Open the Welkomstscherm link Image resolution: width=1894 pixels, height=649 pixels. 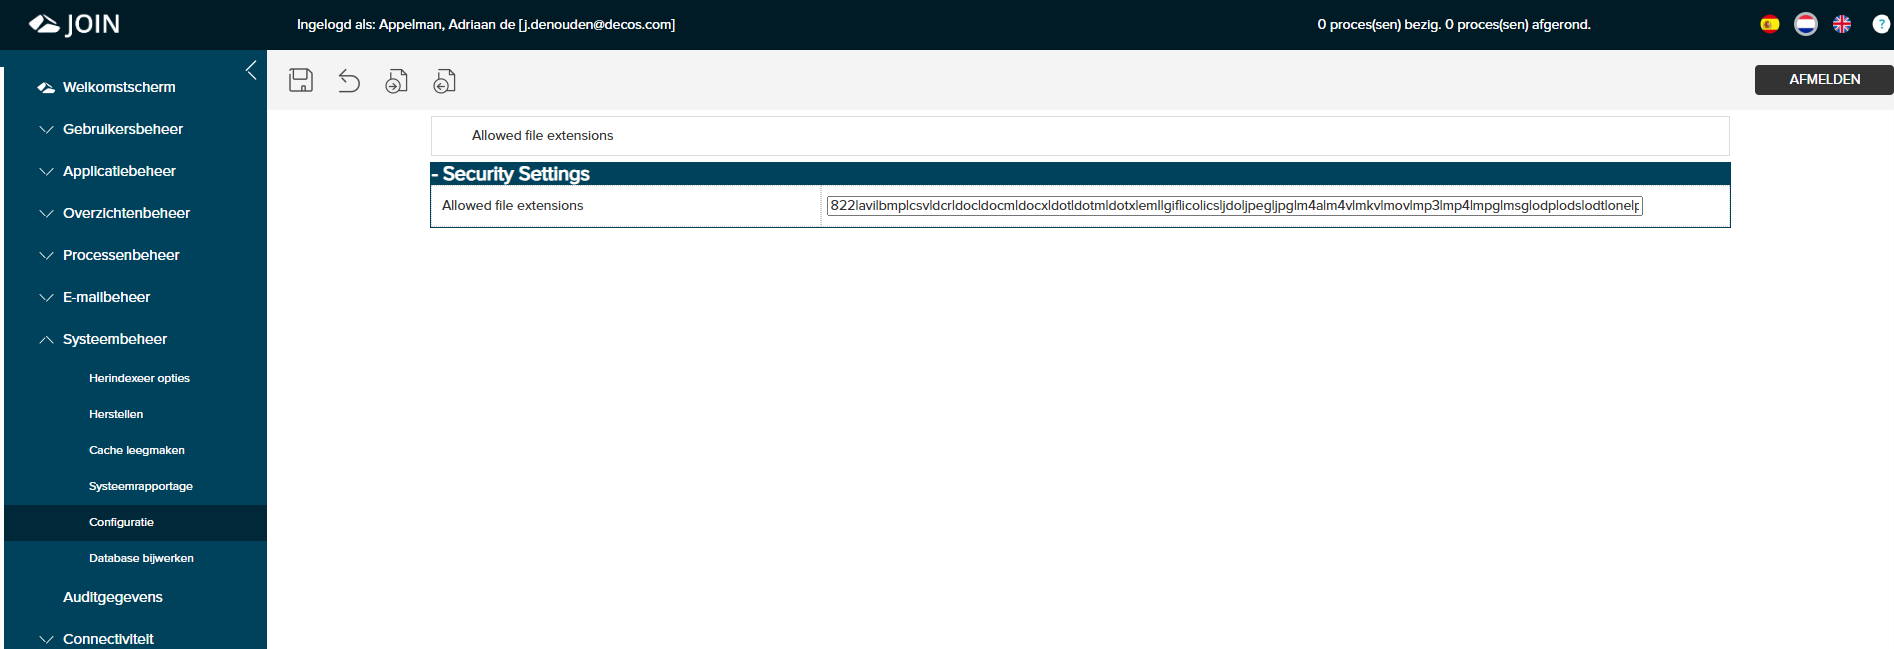(118, 87)
